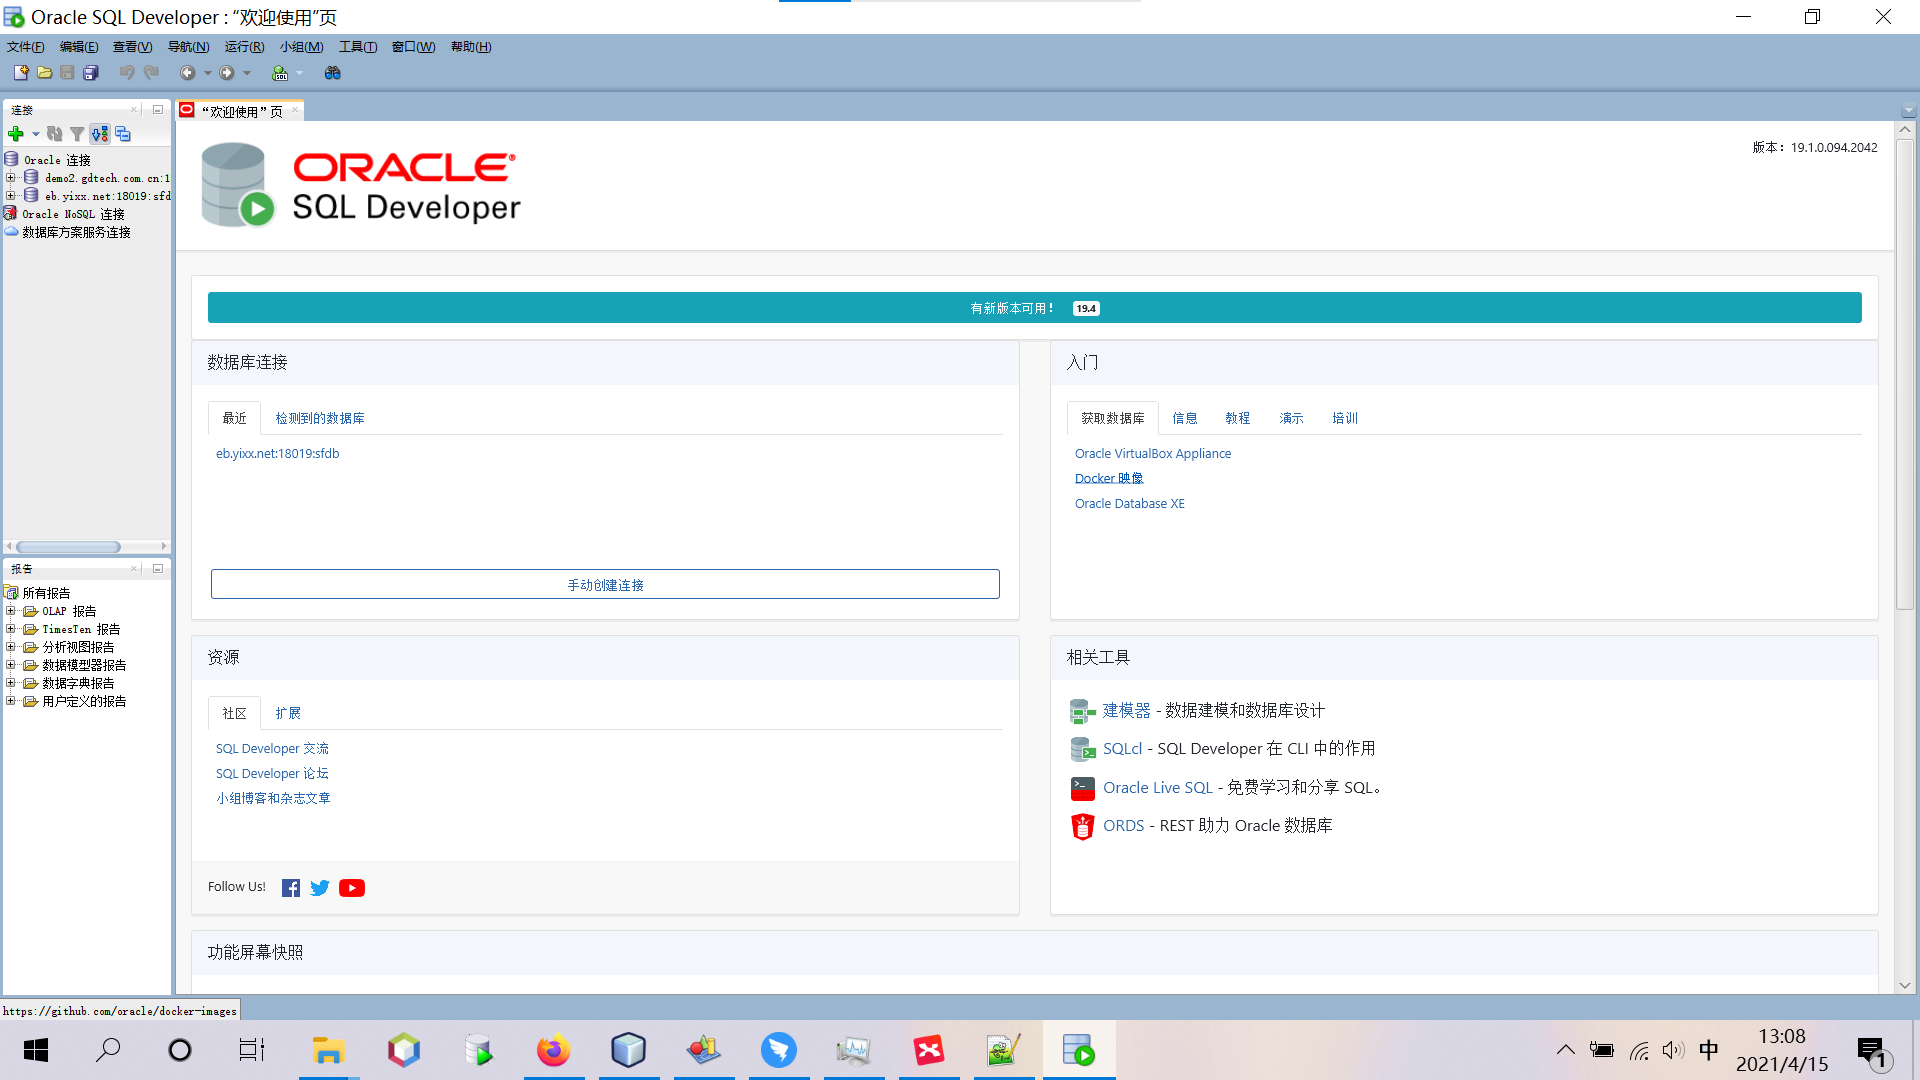
Task: Click the Save All toolbar icon
Action: tap(91, 73)
